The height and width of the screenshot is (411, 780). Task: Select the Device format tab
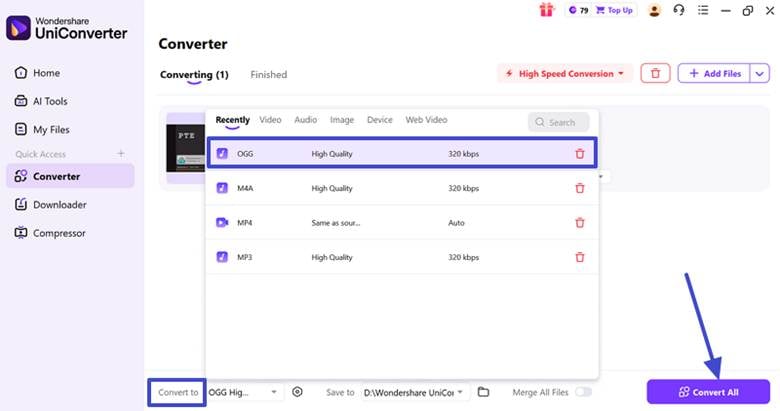pyautogui.click(x=380, y=120)
